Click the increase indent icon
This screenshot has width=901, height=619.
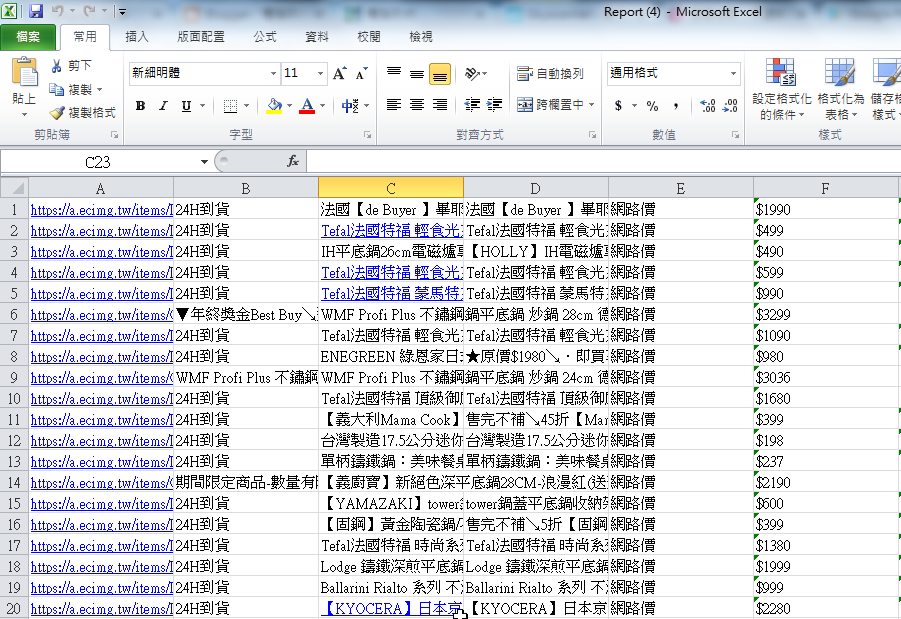click(x=494, y=105)
